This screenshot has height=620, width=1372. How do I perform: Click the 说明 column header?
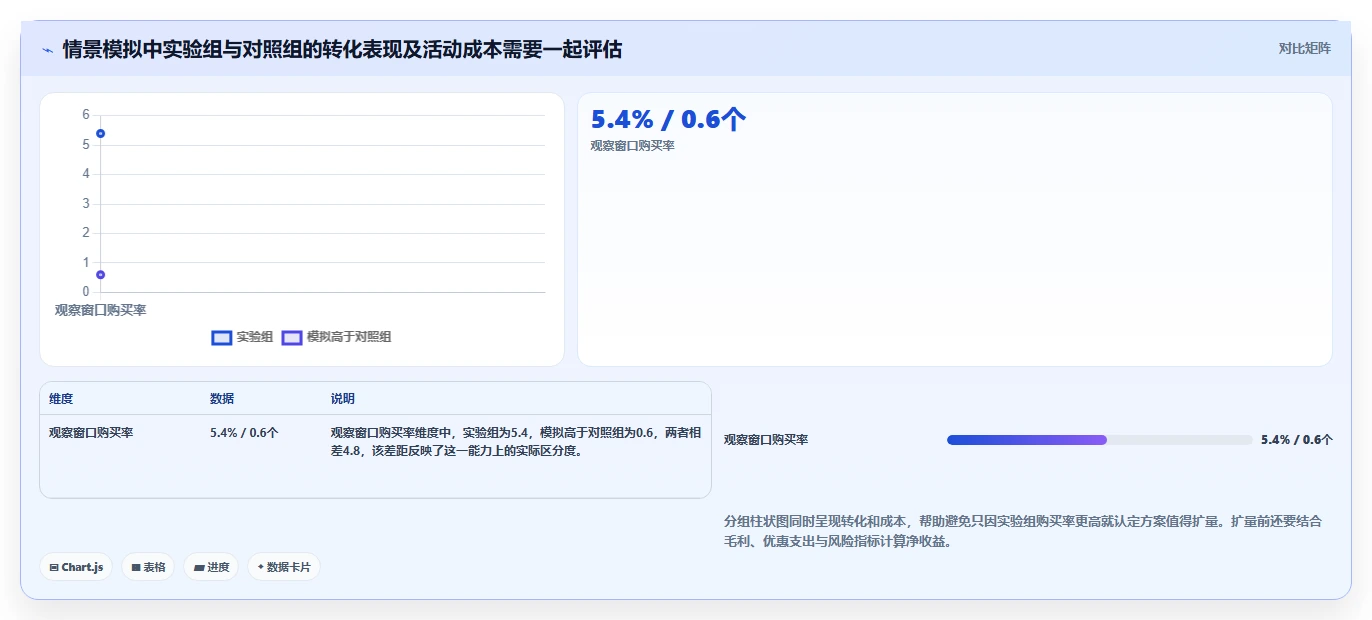(343, 399)
